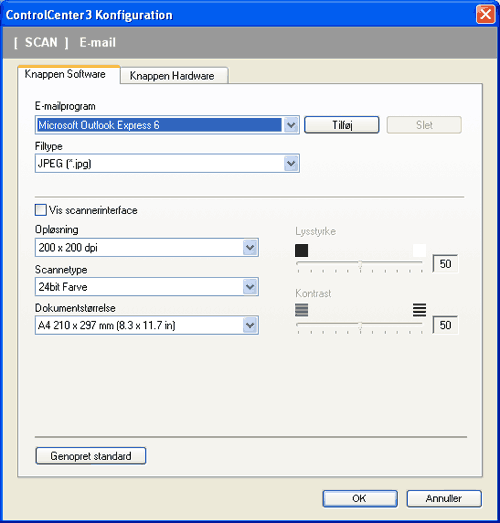Screen dimensions: 500x523
Task: Click the Kontrast slider track
Action: point(360,324)
